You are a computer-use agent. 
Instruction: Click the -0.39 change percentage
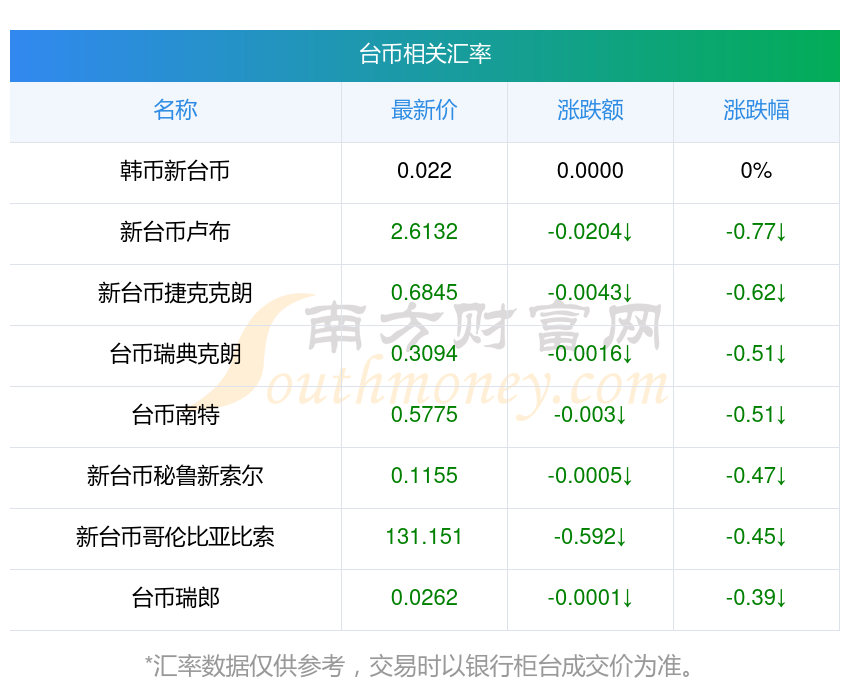coord(756,598)
